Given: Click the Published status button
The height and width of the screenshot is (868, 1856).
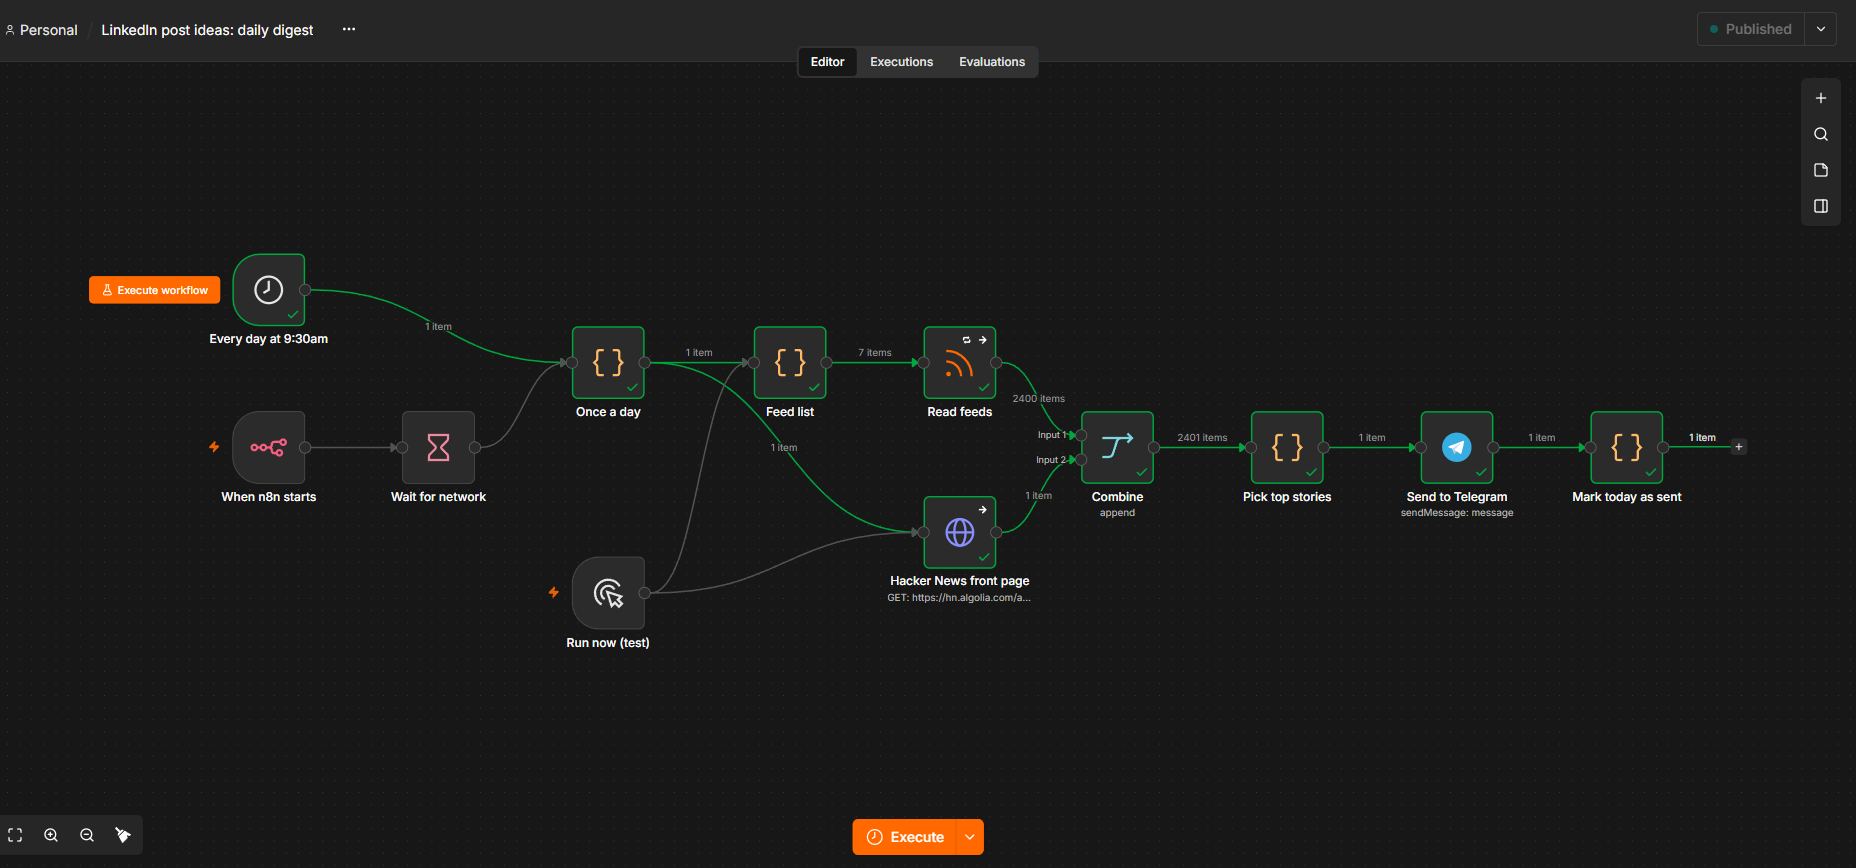Looking at the screenshot, I should 1751,29.
